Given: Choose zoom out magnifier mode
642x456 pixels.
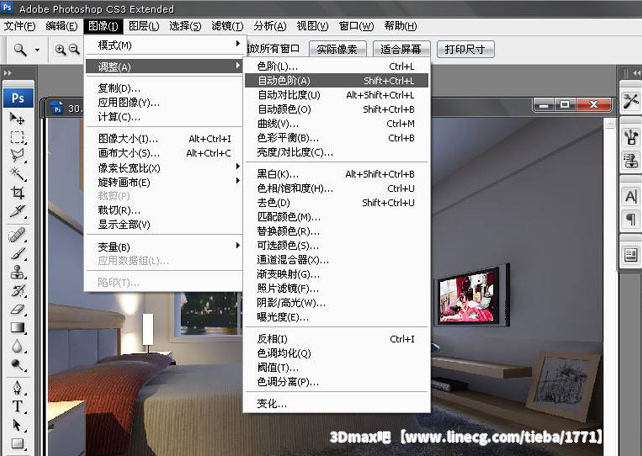Looking at the screenshot, I should coord(74,50).
